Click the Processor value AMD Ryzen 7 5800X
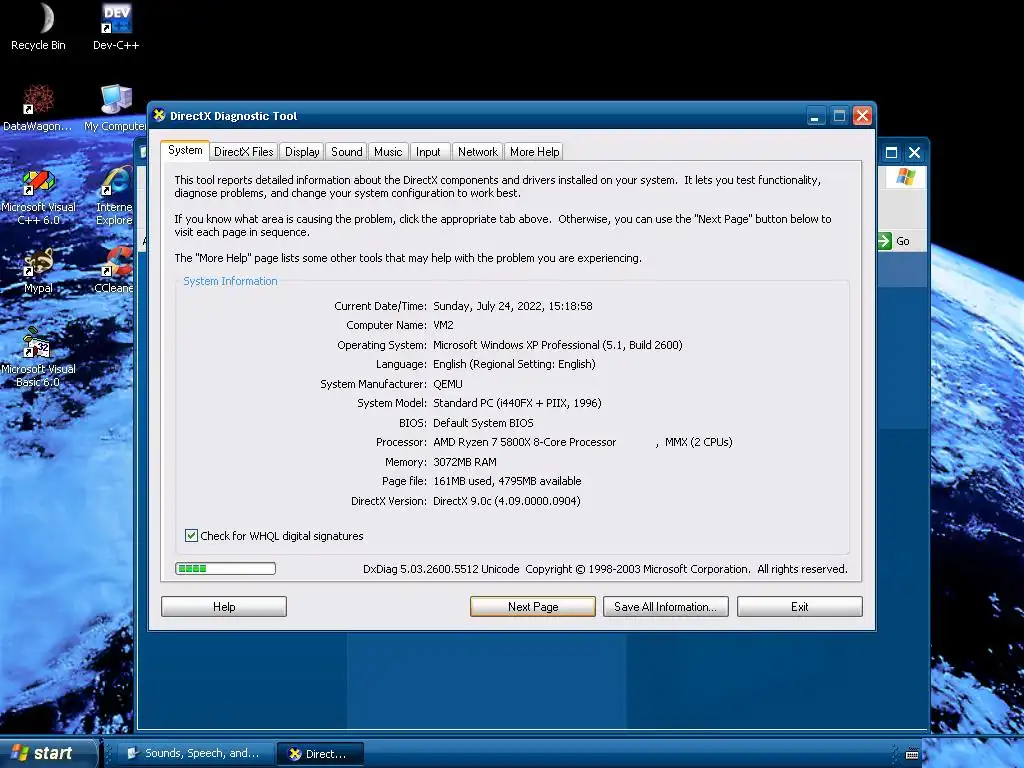Image resolution: width=1024 pixels, height=768 pixels. click(524, 442)
